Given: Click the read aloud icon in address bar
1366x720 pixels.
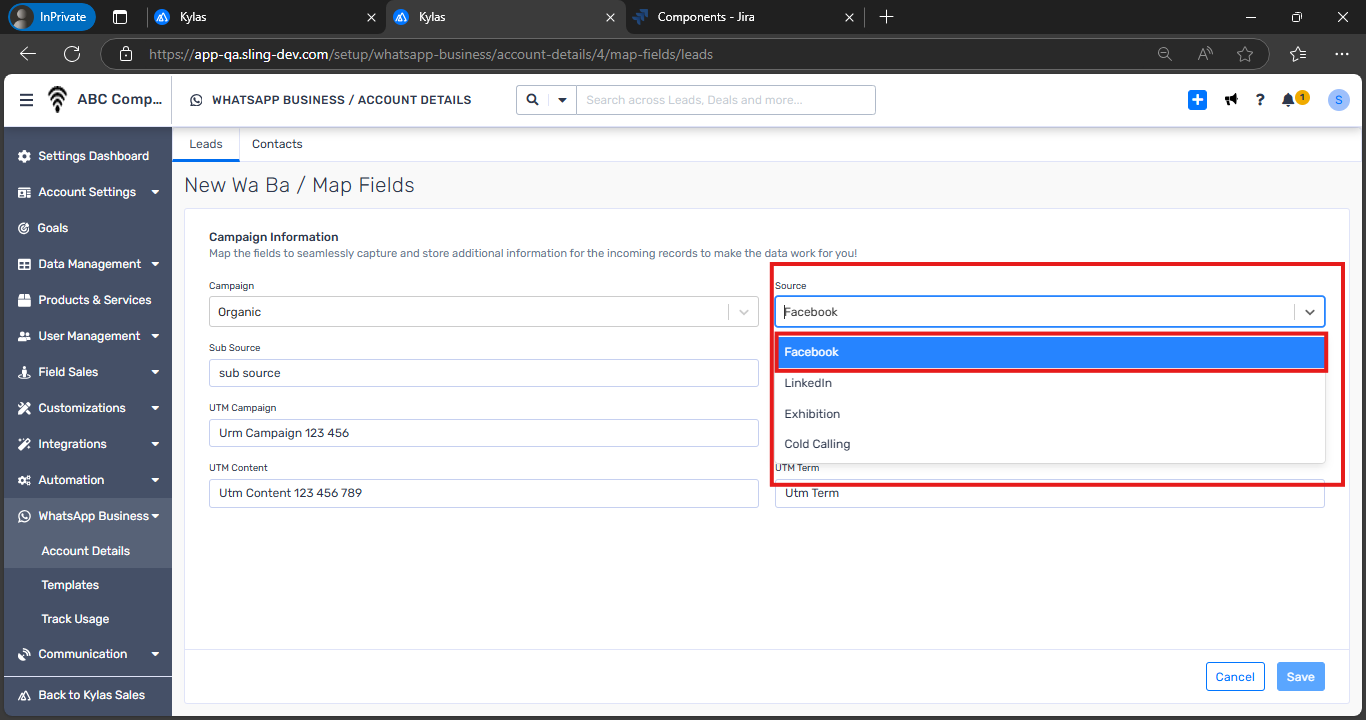Looking at the screenshot, I should [1204, 54].
